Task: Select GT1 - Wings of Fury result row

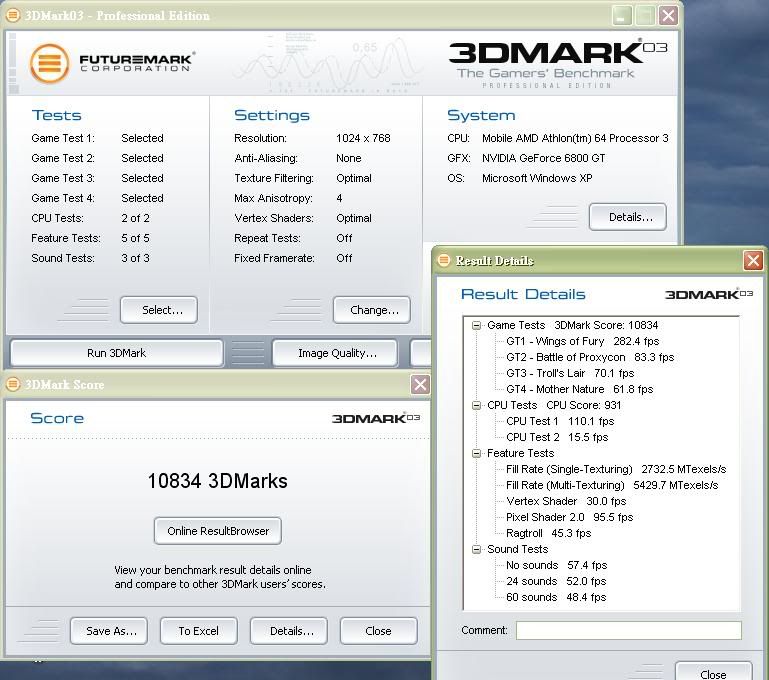Action: tap(583, 341)
